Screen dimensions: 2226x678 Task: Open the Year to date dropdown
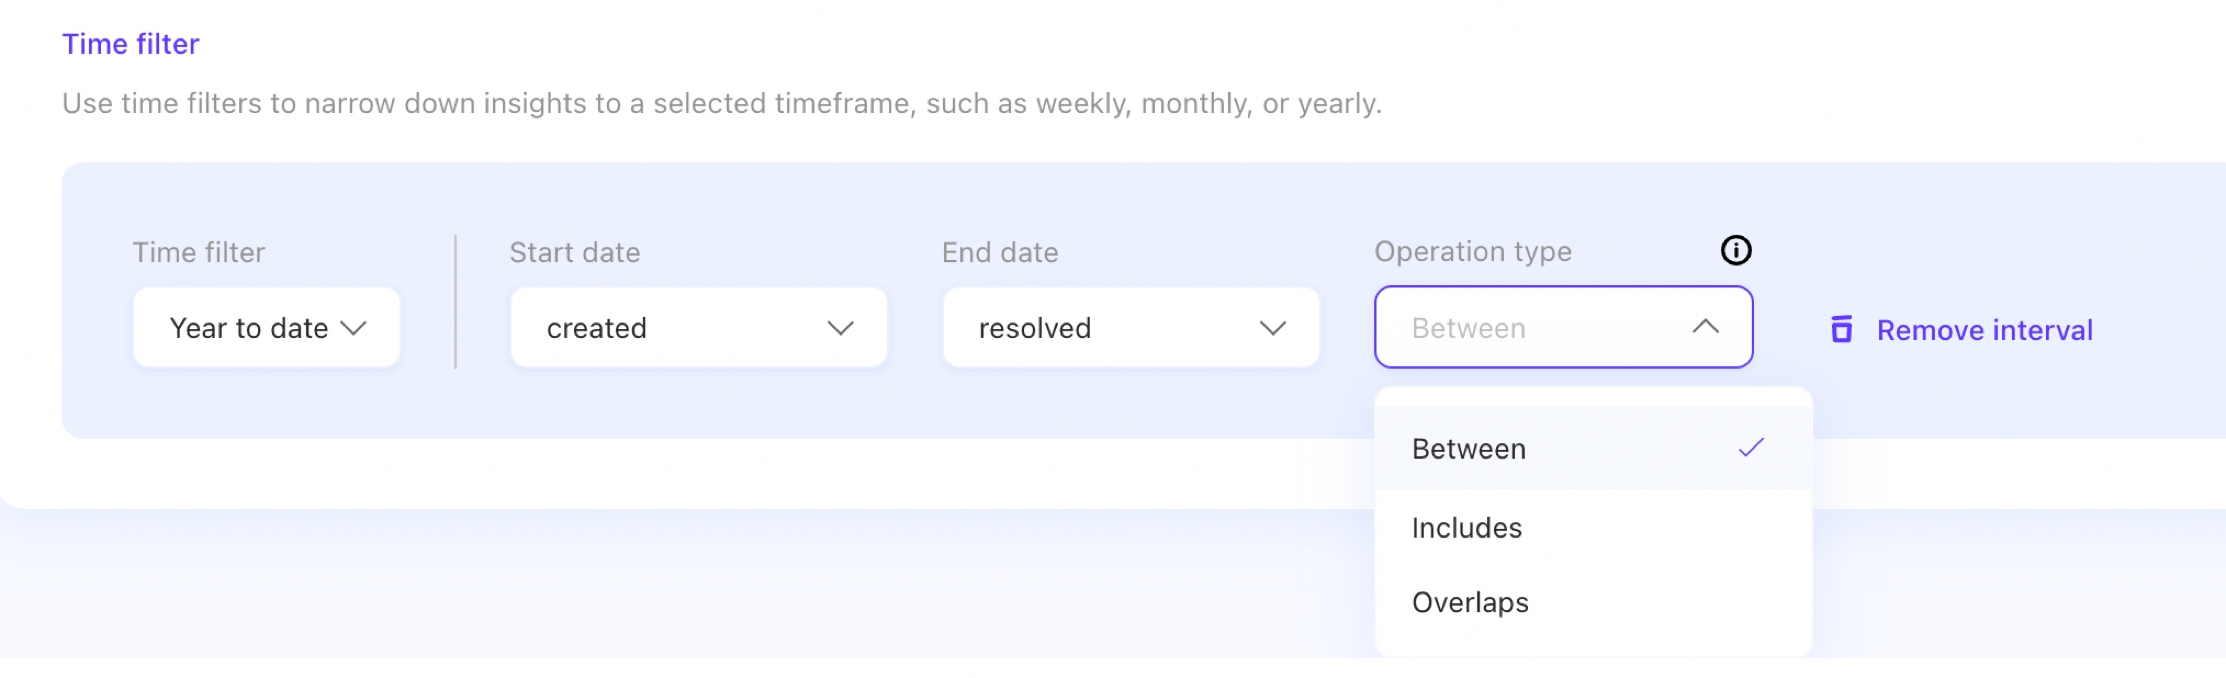click(x=266, y=328)
